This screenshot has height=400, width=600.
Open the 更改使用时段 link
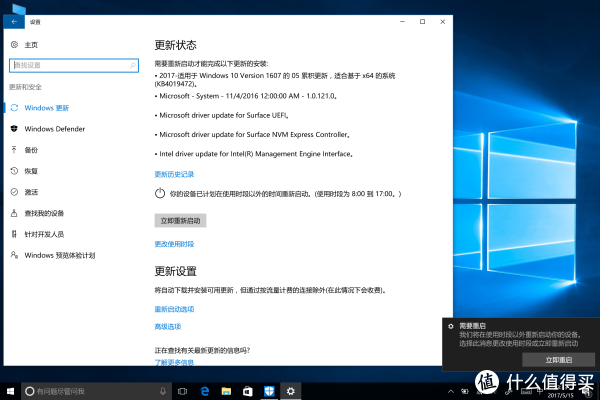pyautogui.click(x=174, y=244)
